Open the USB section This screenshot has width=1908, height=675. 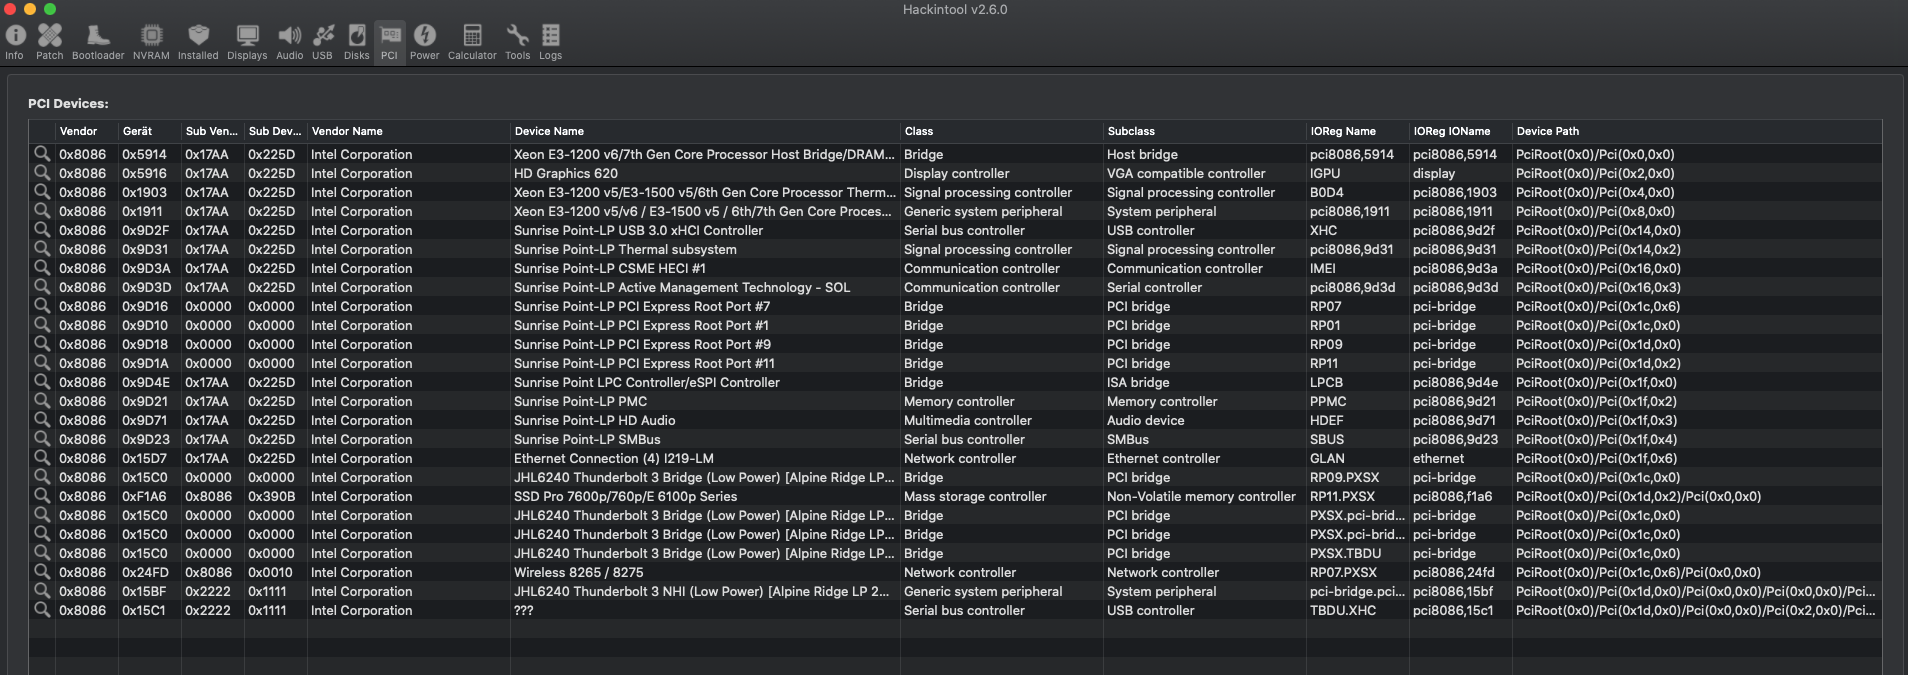pyautogui.click(x=322, y=42)
